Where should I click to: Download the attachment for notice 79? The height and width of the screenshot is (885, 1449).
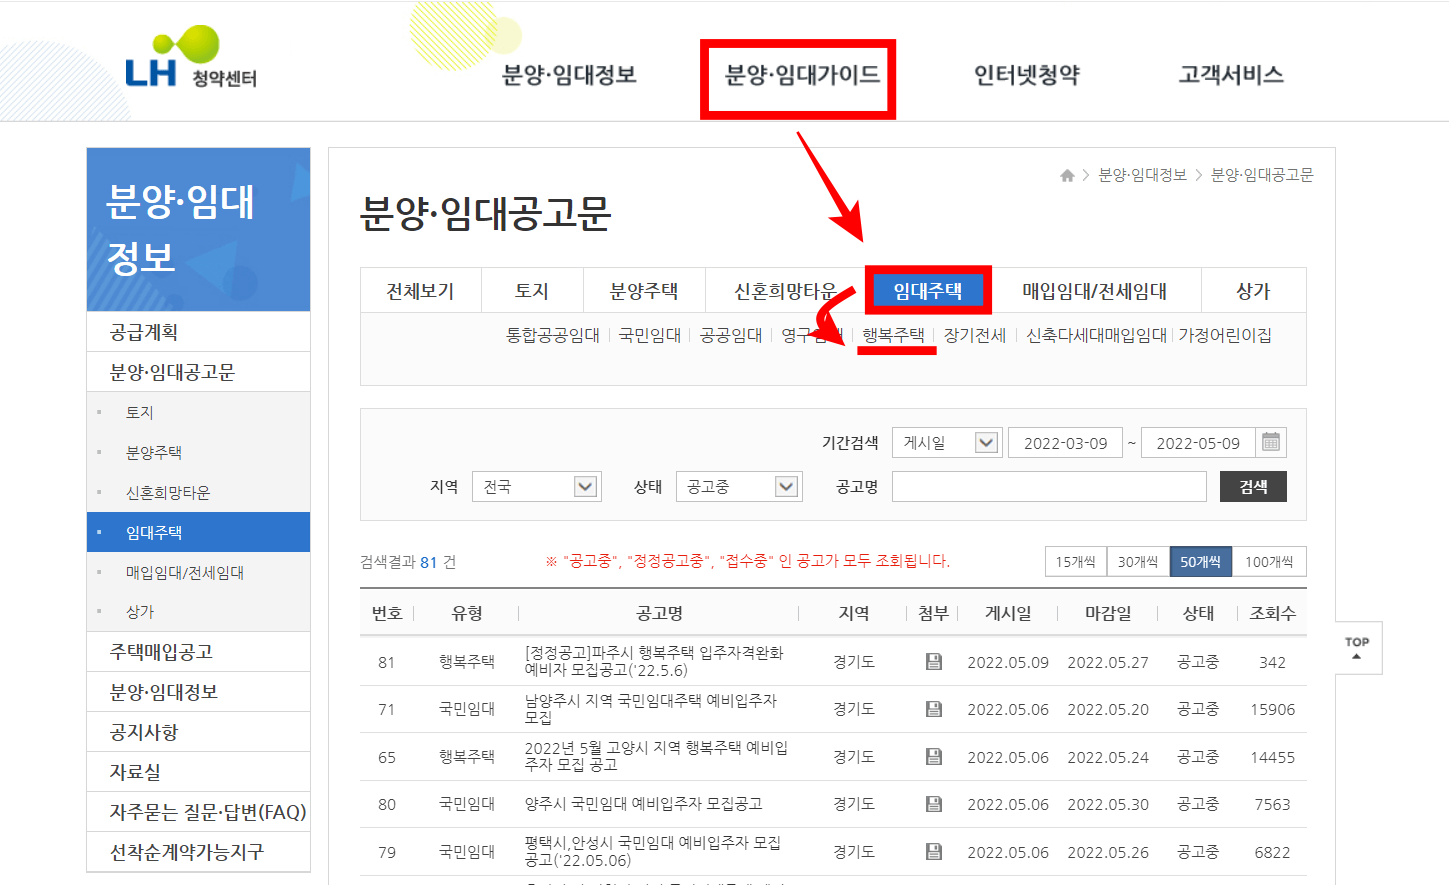pyautogui.click(x=933, y=852)
